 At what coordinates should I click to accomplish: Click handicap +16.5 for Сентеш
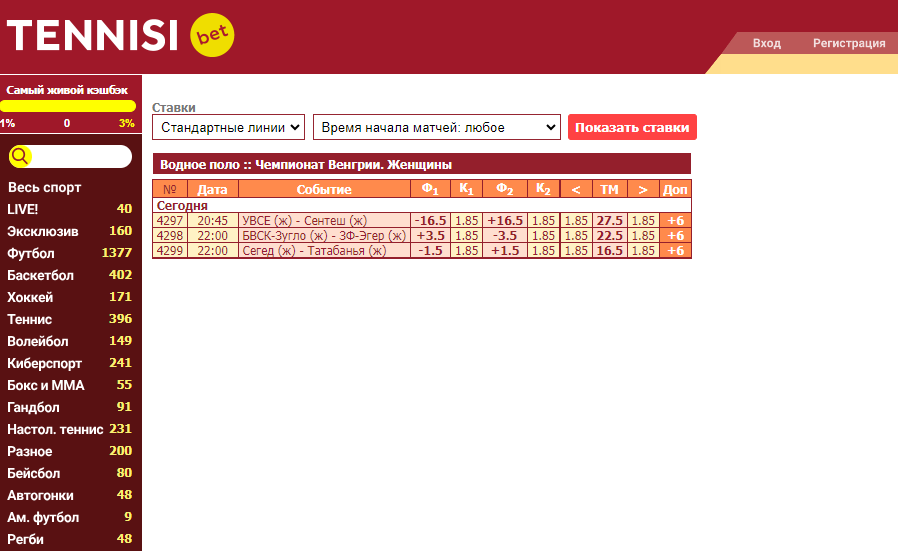point(505,221)
